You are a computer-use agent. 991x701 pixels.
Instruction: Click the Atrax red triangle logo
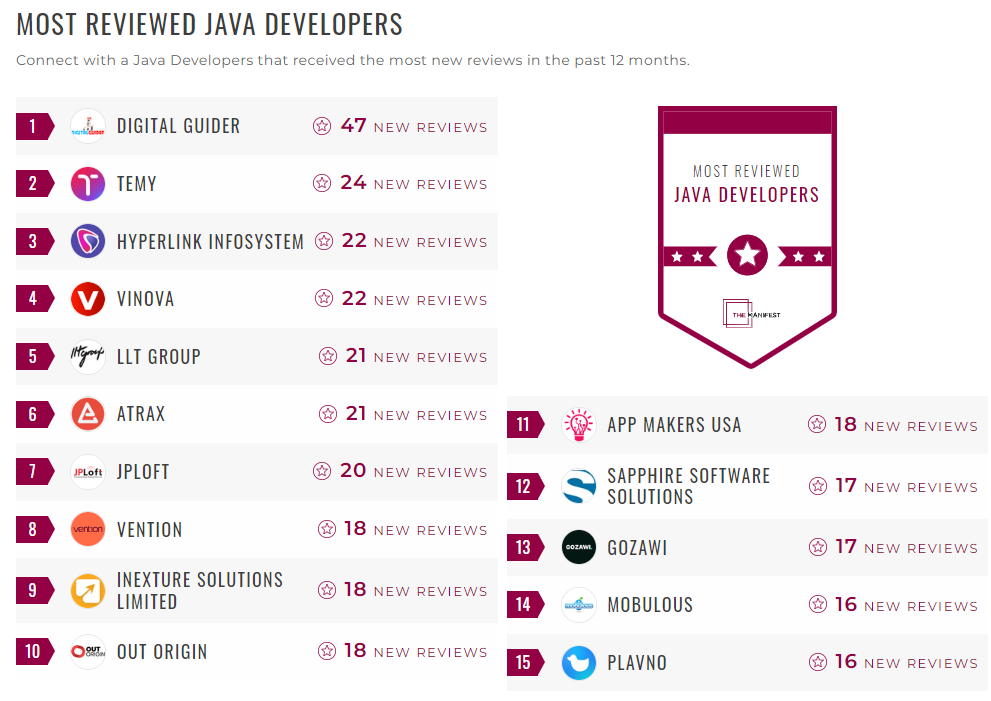point(88,414)
